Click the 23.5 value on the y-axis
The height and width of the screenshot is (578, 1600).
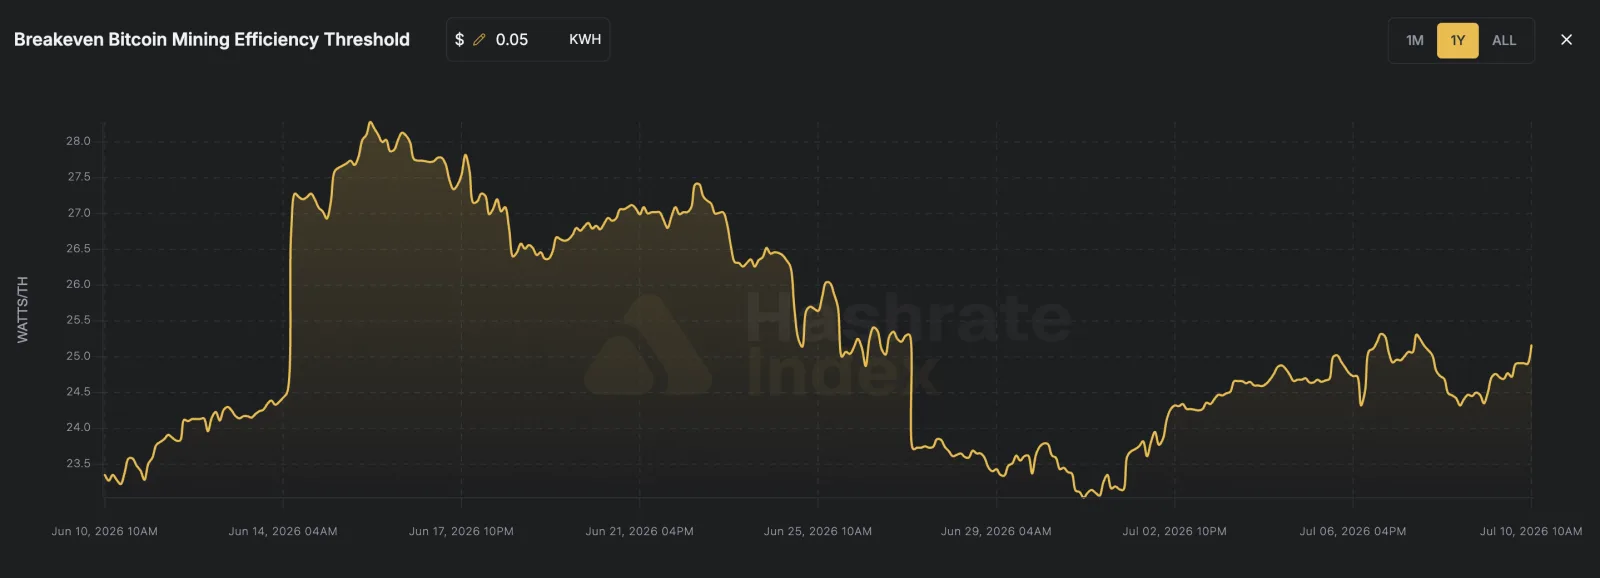tap(78, 463)
